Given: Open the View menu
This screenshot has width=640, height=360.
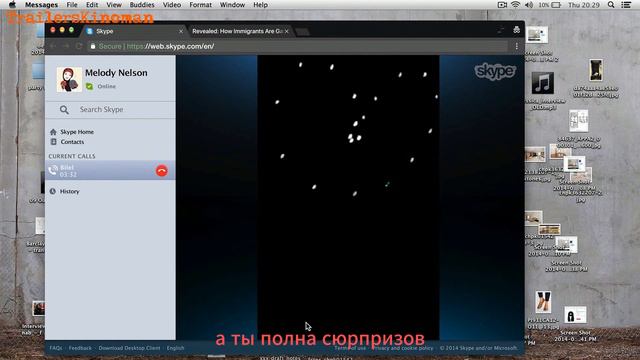Looking at the screenshot, I should tap(114, 5).
